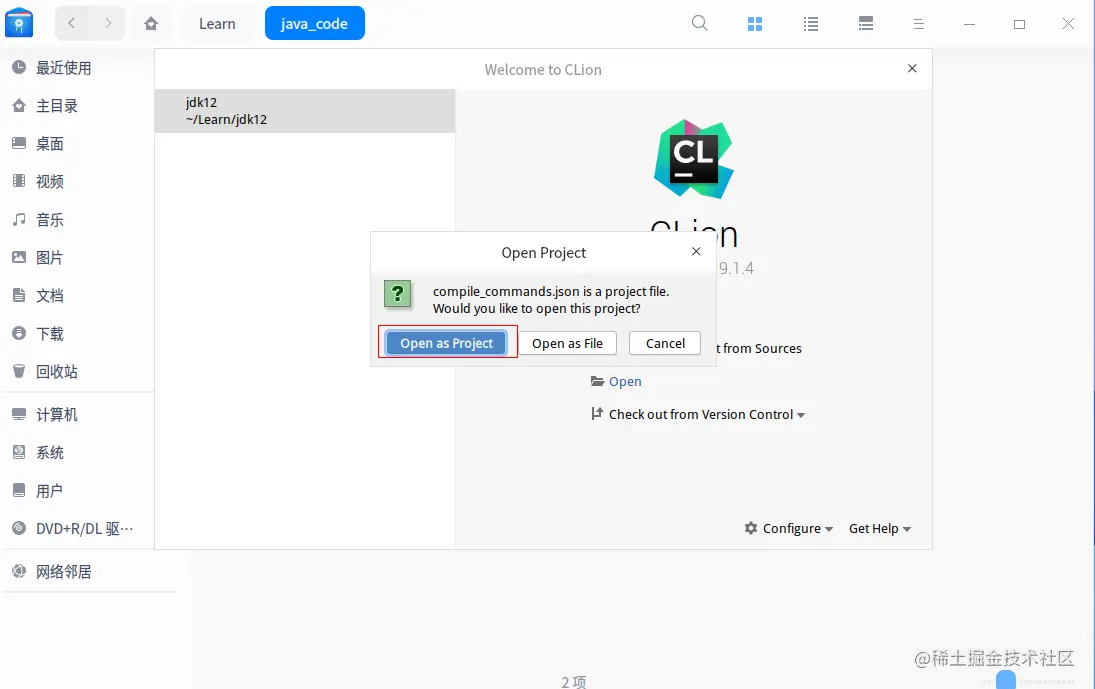
Task: Click the 回收站 trash icon
Action: [x=19, y=371]
